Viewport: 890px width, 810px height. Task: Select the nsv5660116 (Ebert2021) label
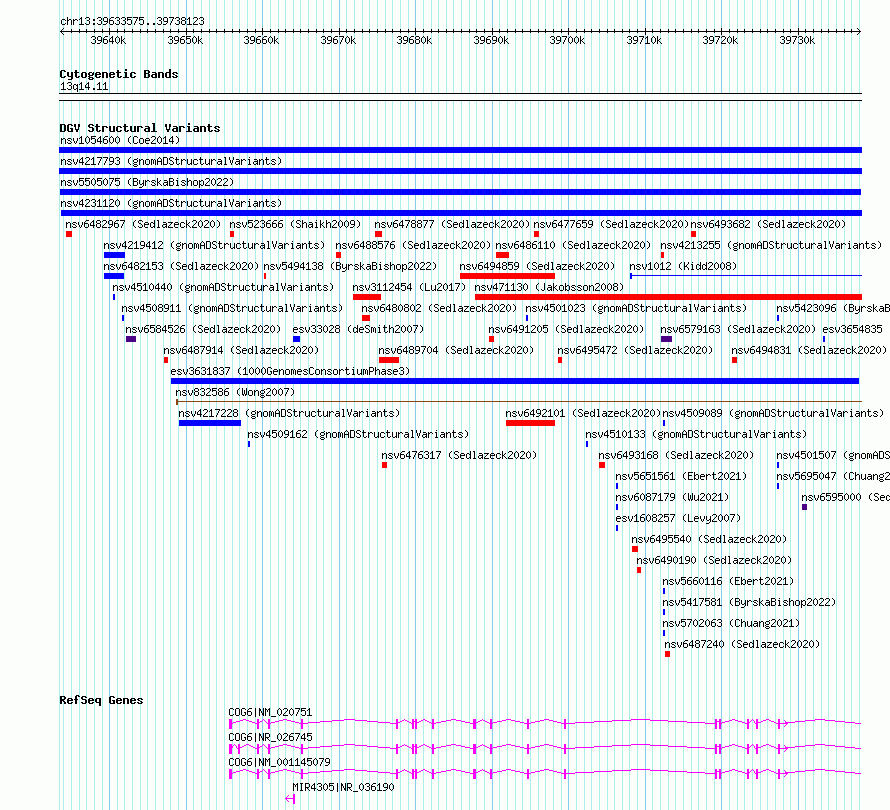[x=728, y=581]
